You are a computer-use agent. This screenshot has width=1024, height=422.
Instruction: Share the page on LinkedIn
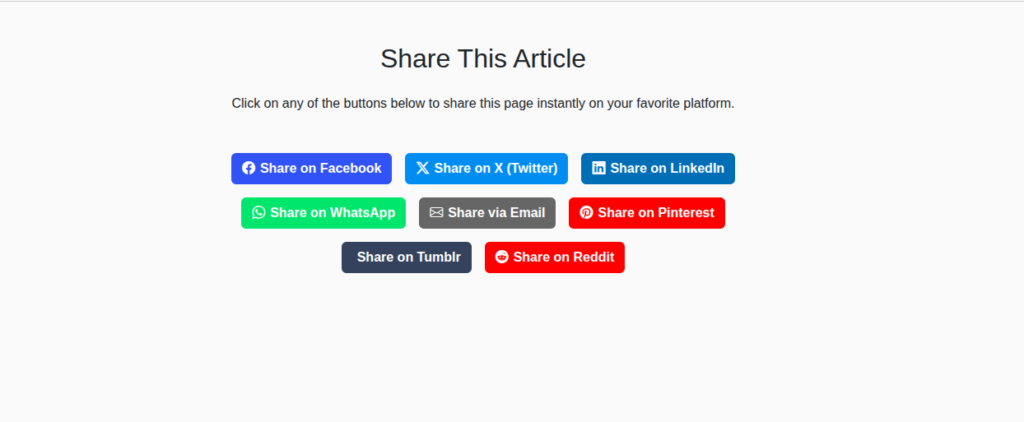click(x=658, y=168)
